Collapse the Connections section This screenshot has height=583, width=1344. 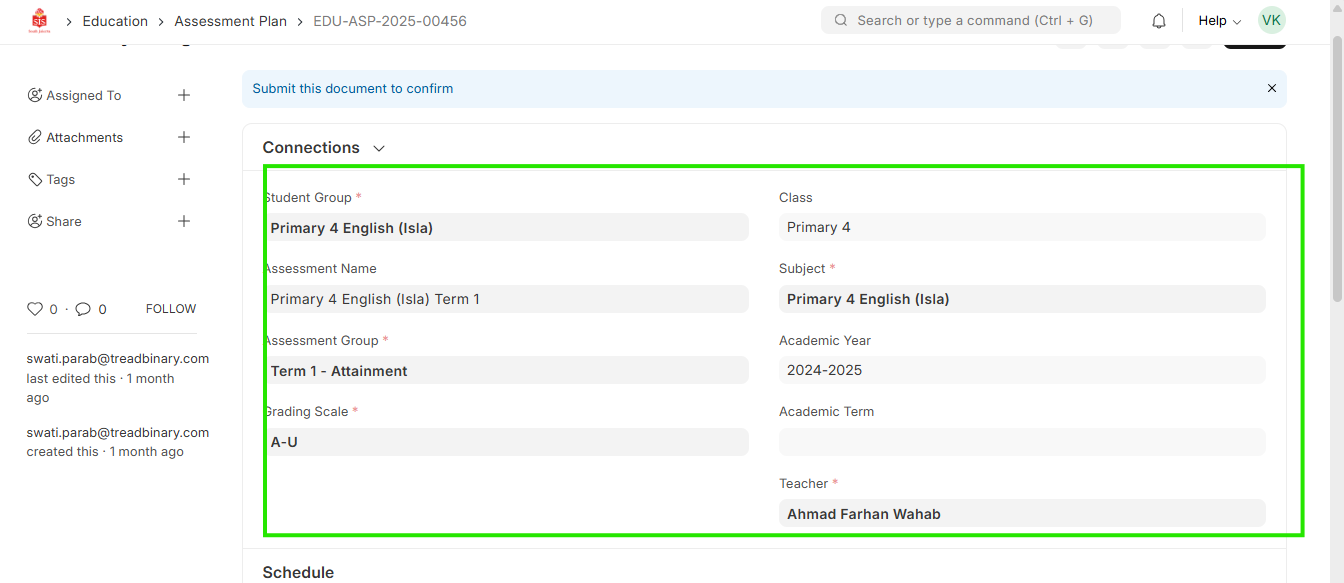(x=379, y=148)
